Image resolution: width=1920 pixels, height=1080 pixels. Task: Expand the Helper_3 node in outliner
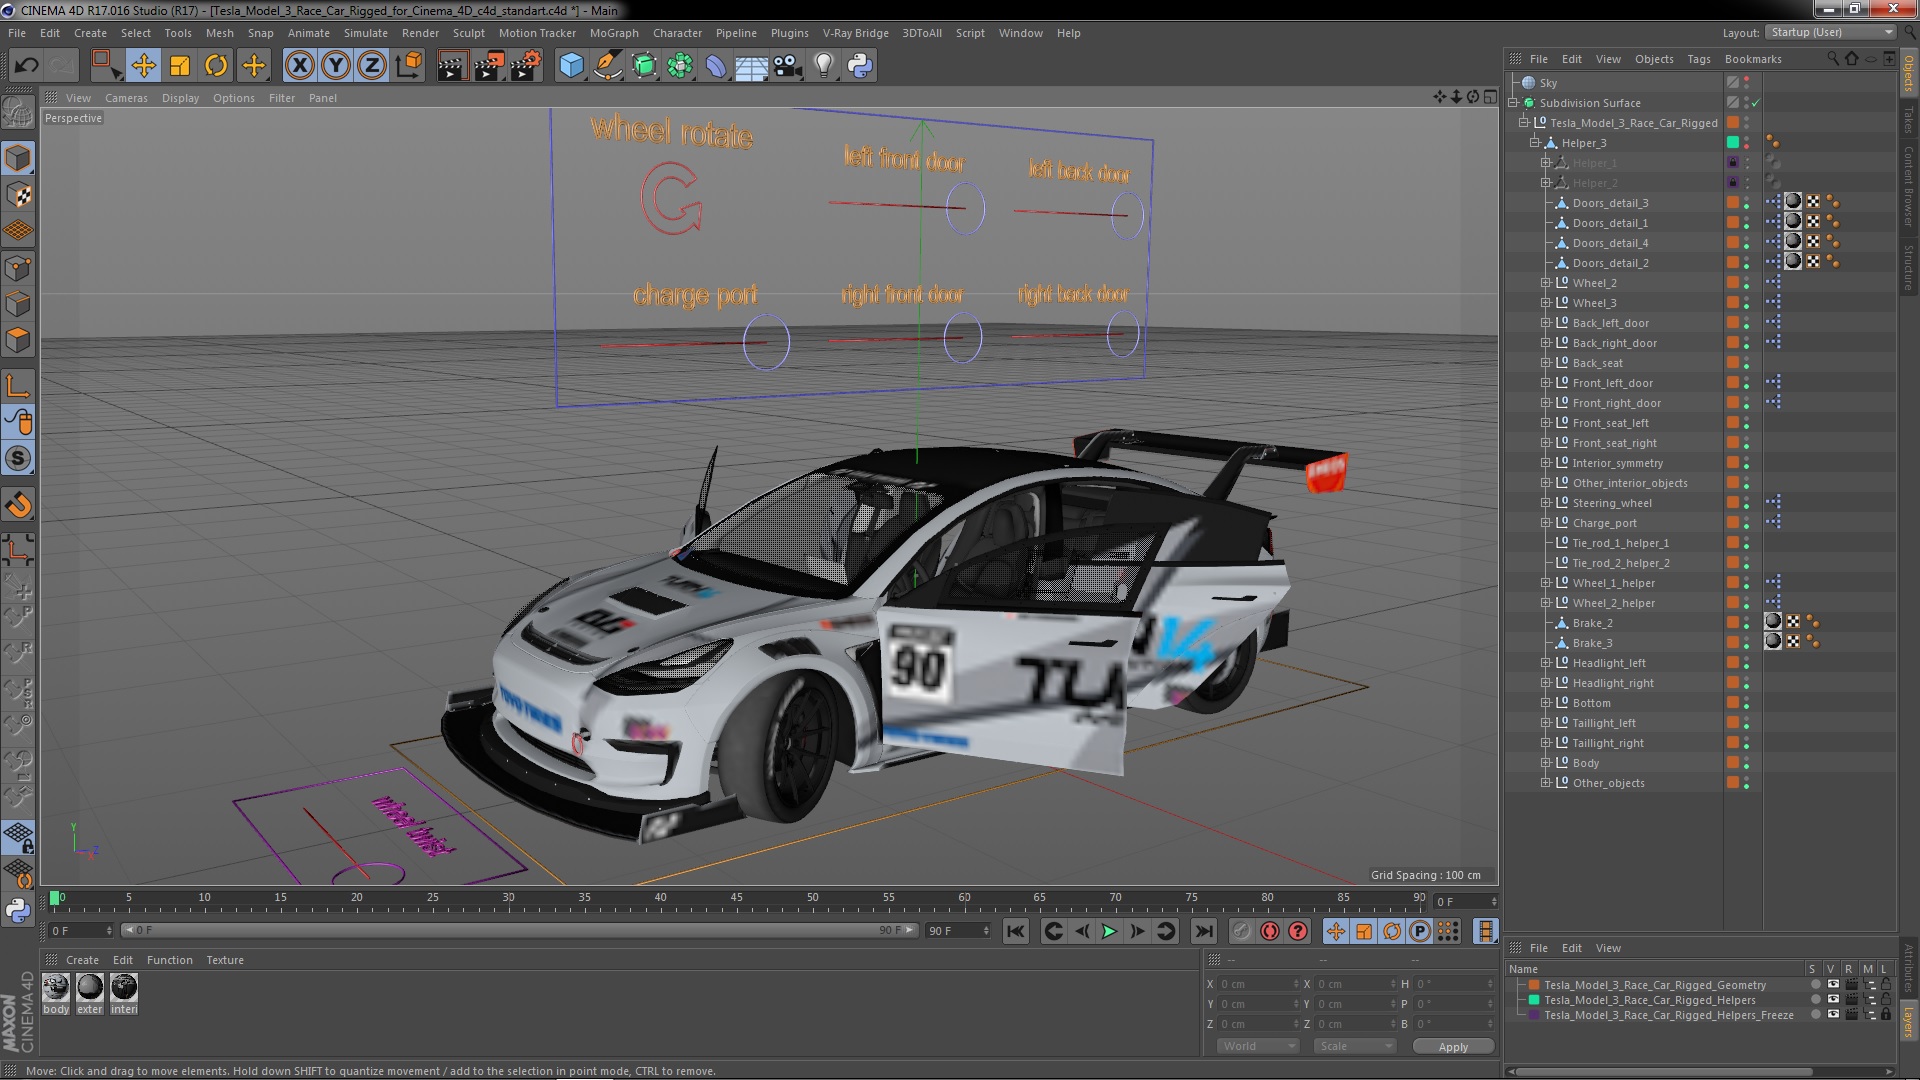pyautogui.click(x=1534, y=142)
